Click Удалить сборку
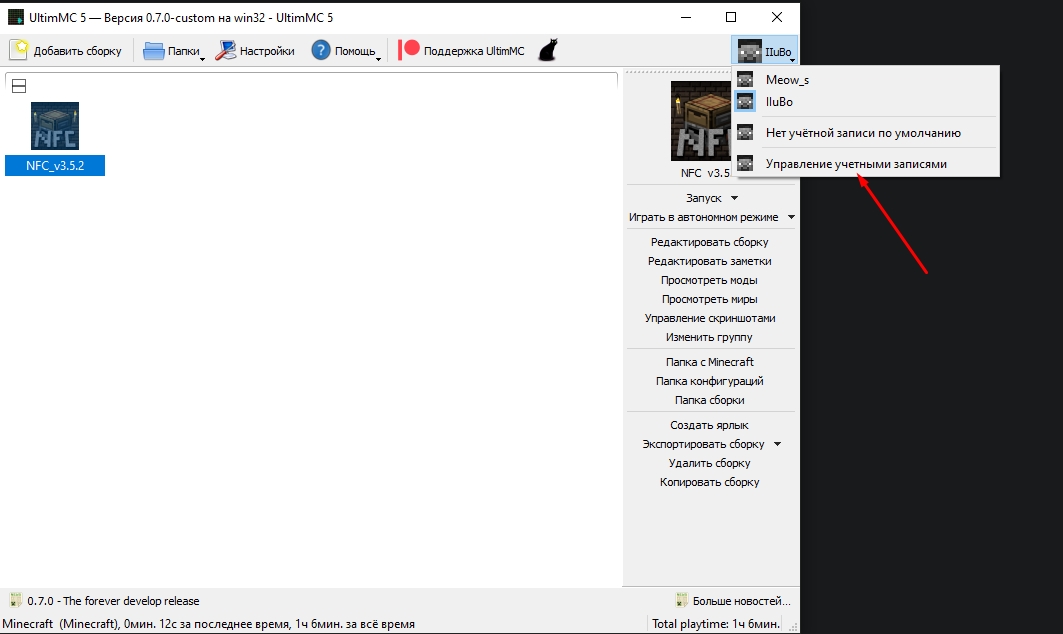 click(x=710, y=463)
